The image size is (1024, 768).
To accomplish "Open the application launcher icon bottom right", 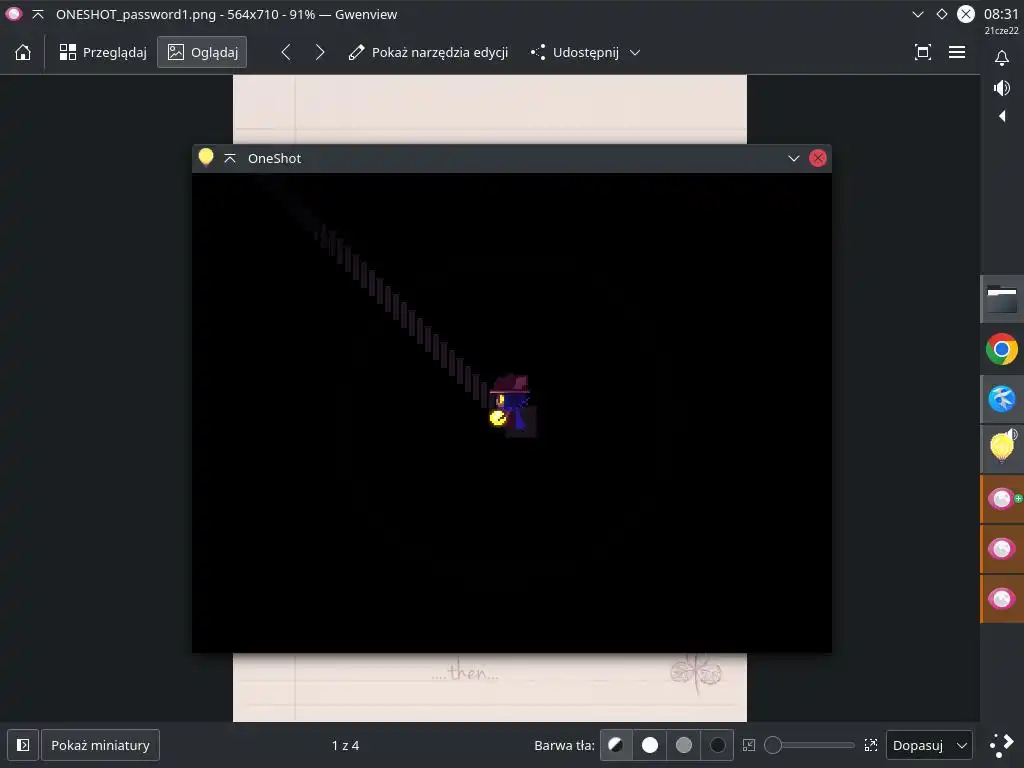I will (1002, 744).
